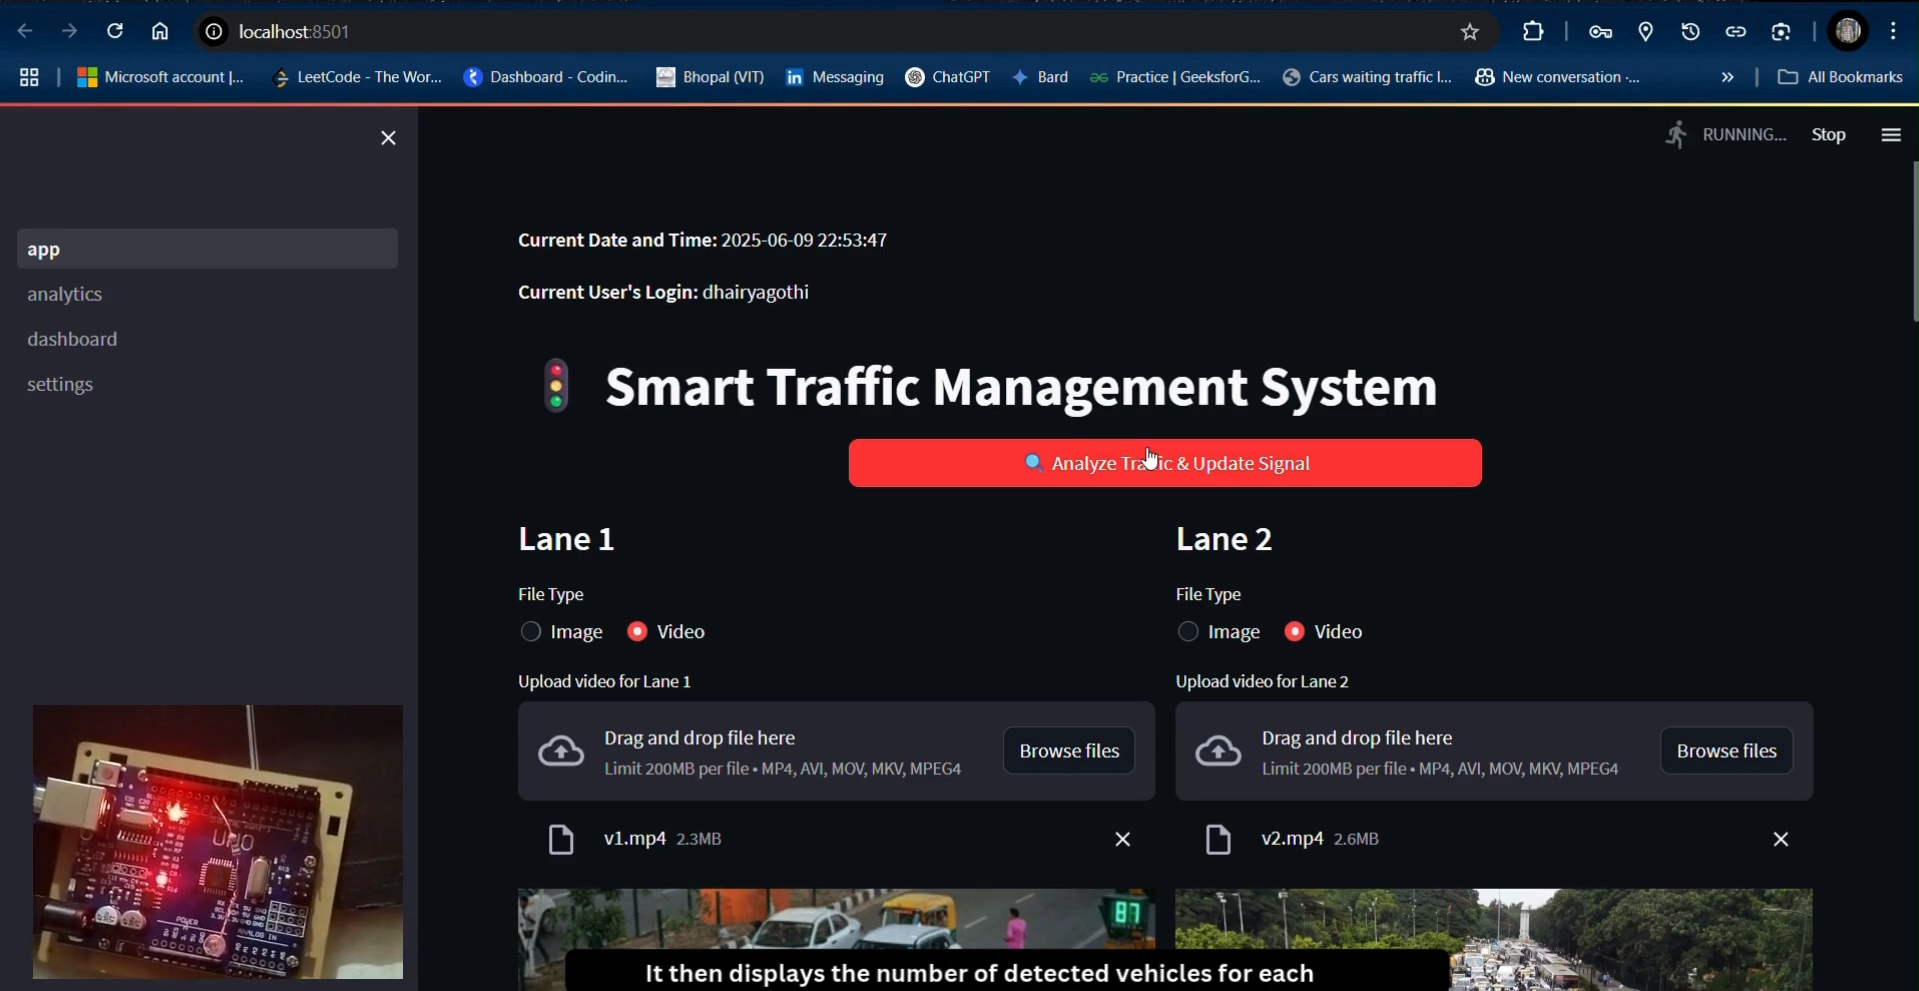
Task: Open the All Bookmarks folder
Action: point(1839,78)
